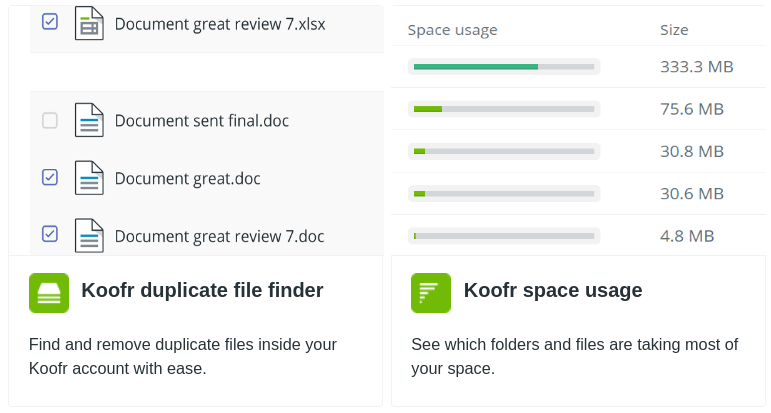Select the Document great.doc file name
The height and width of the screenshot is (413, 771).
[187, 178]
